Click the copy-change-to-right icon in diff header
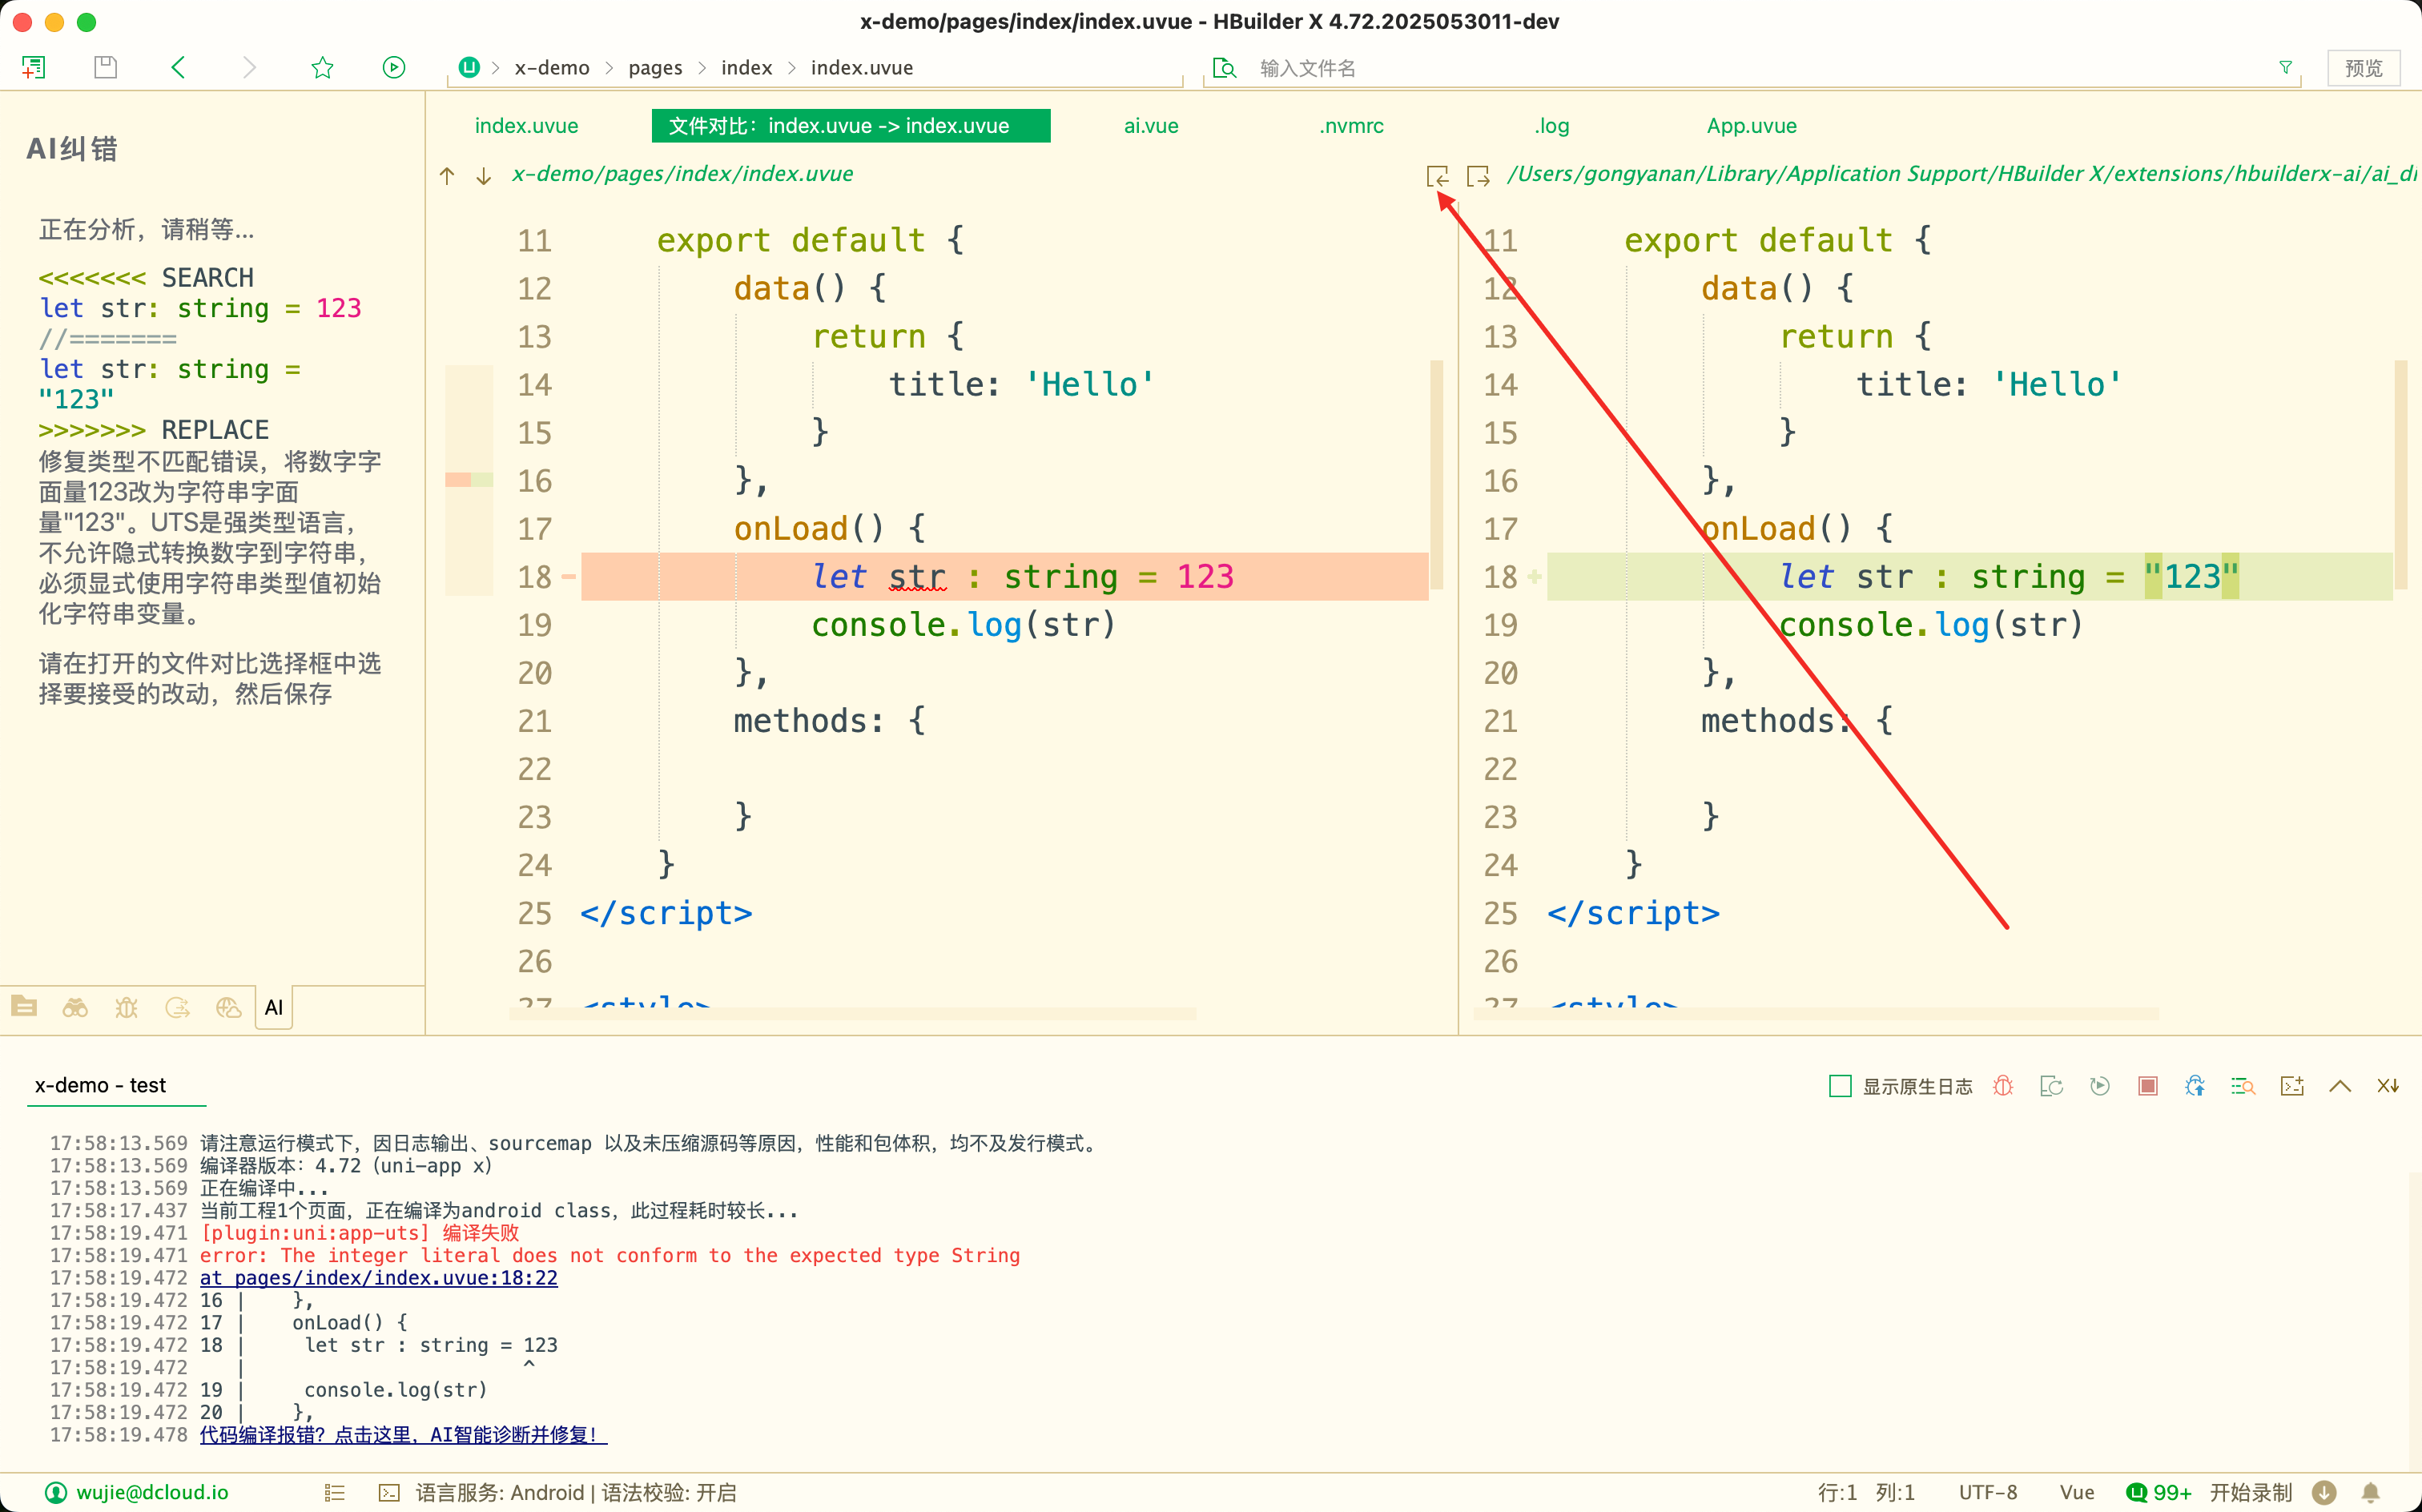The width and height of the screenshot is (2422, 1512). [1478, 176]
